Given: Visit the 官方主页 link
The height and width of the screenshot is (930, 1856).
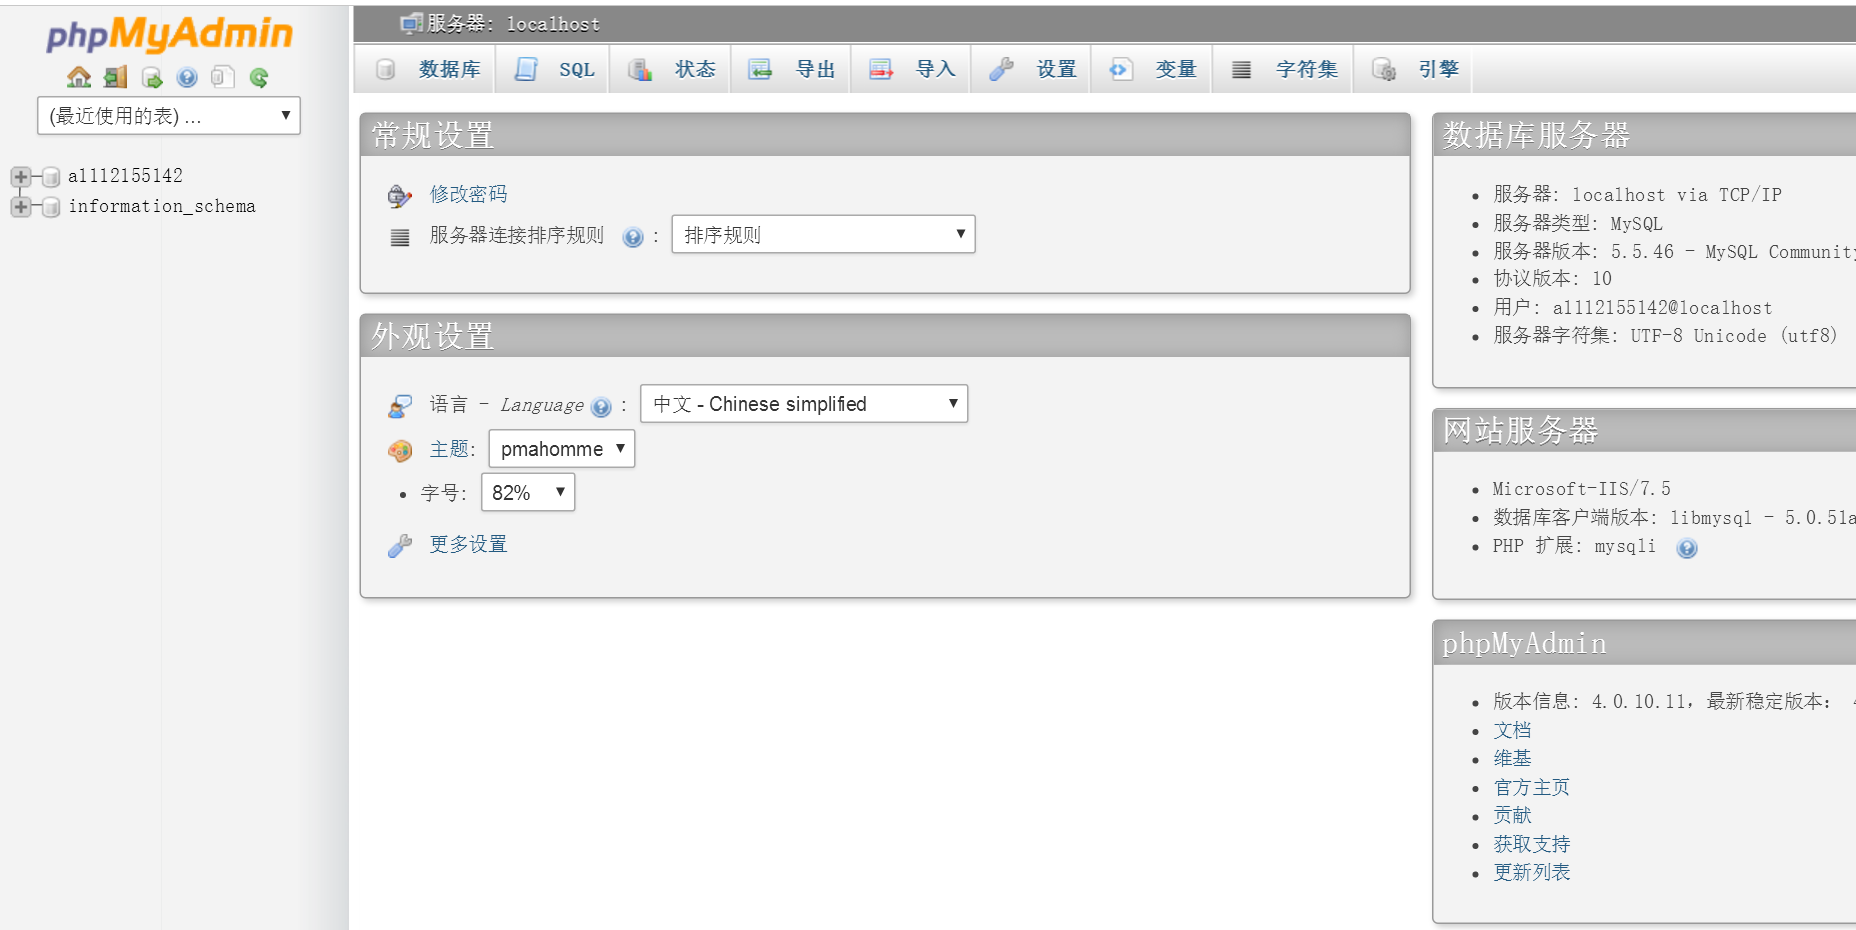Looking at the screenshot, I should 1531,787.
